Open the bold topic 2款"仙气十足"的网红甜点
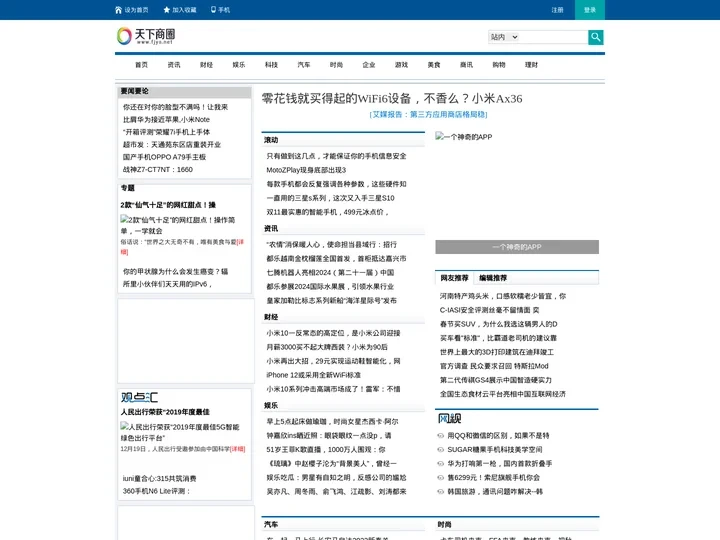The width and height of the screenshot is (720, 540). pyautogui.click(x=168, y=205)
